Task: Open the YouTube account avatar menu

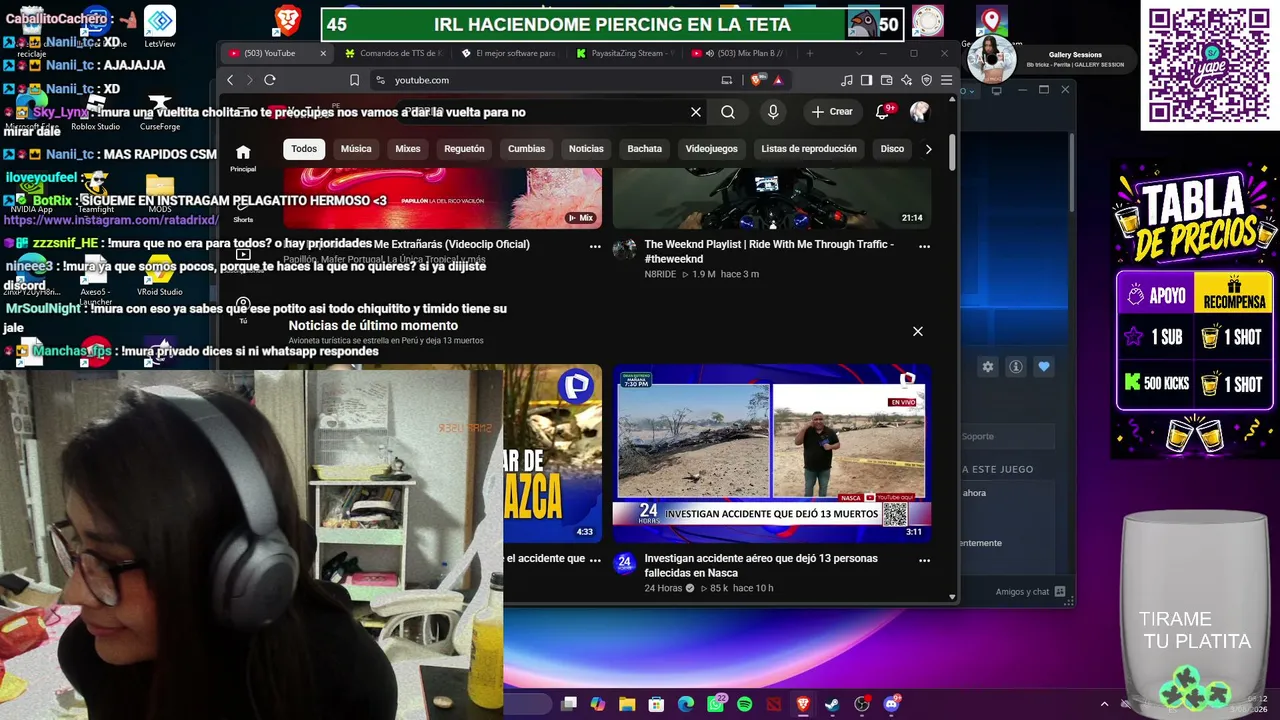Action: [919, 112]
